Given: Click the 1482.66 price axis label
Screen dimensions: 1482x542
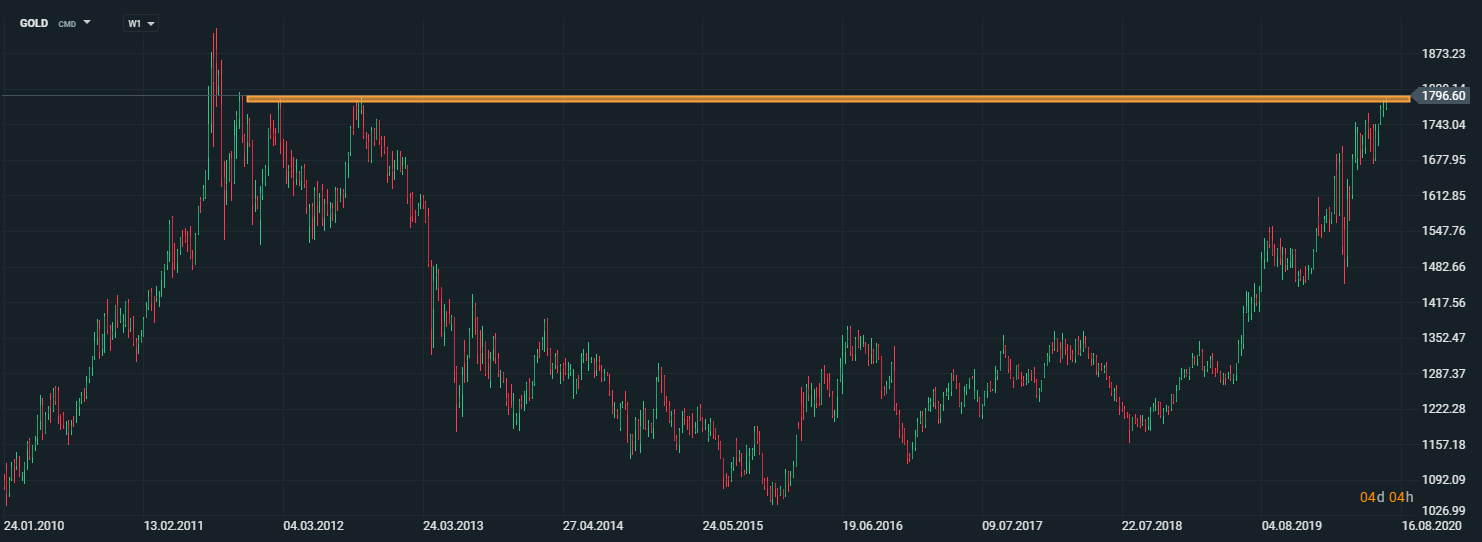Looking at the screenshot, I should (x=1444, y=267).
